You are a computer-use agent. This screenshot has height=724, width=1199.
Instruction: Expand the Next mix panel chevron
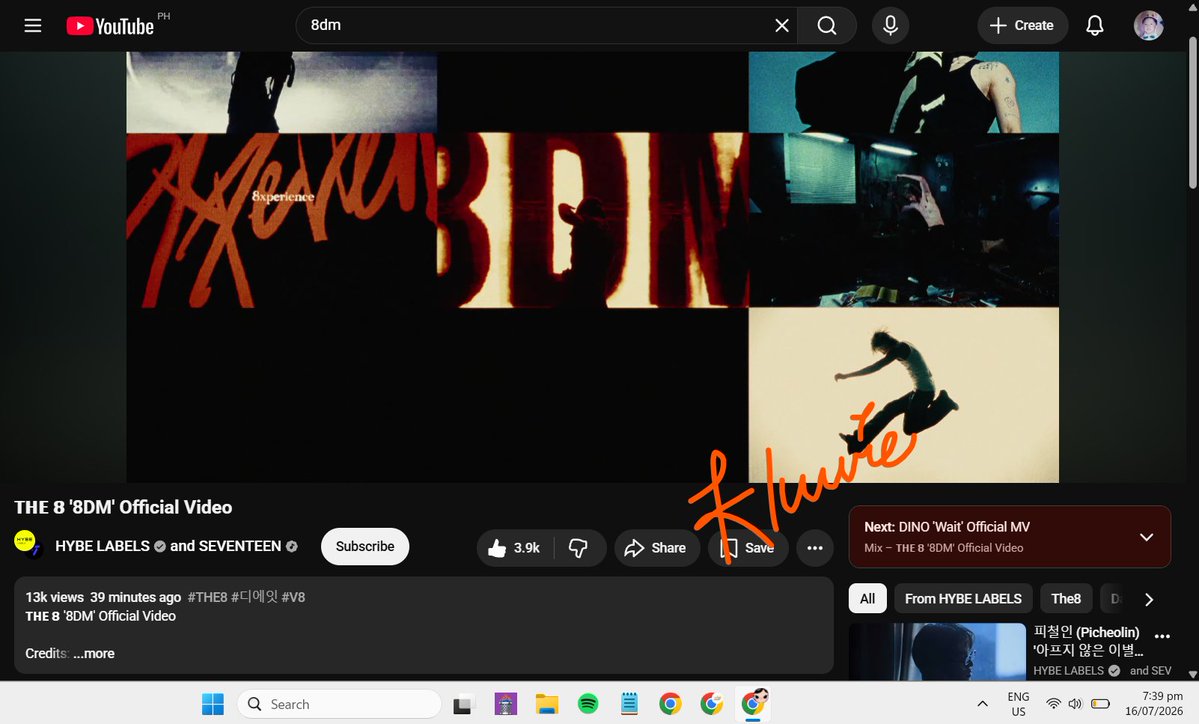pyautogui.click(x=1146, y=537)
